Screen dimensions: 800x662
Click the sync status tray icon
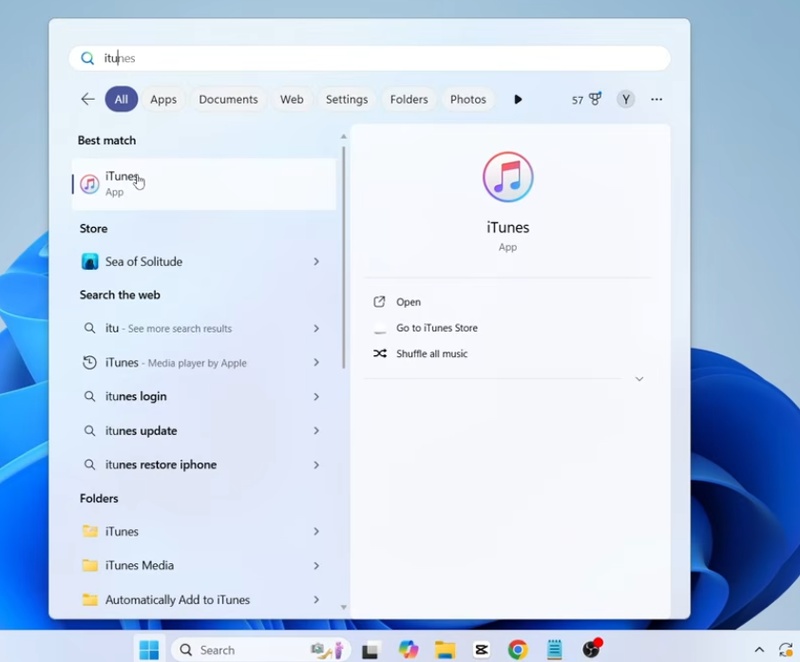(787, 650)
